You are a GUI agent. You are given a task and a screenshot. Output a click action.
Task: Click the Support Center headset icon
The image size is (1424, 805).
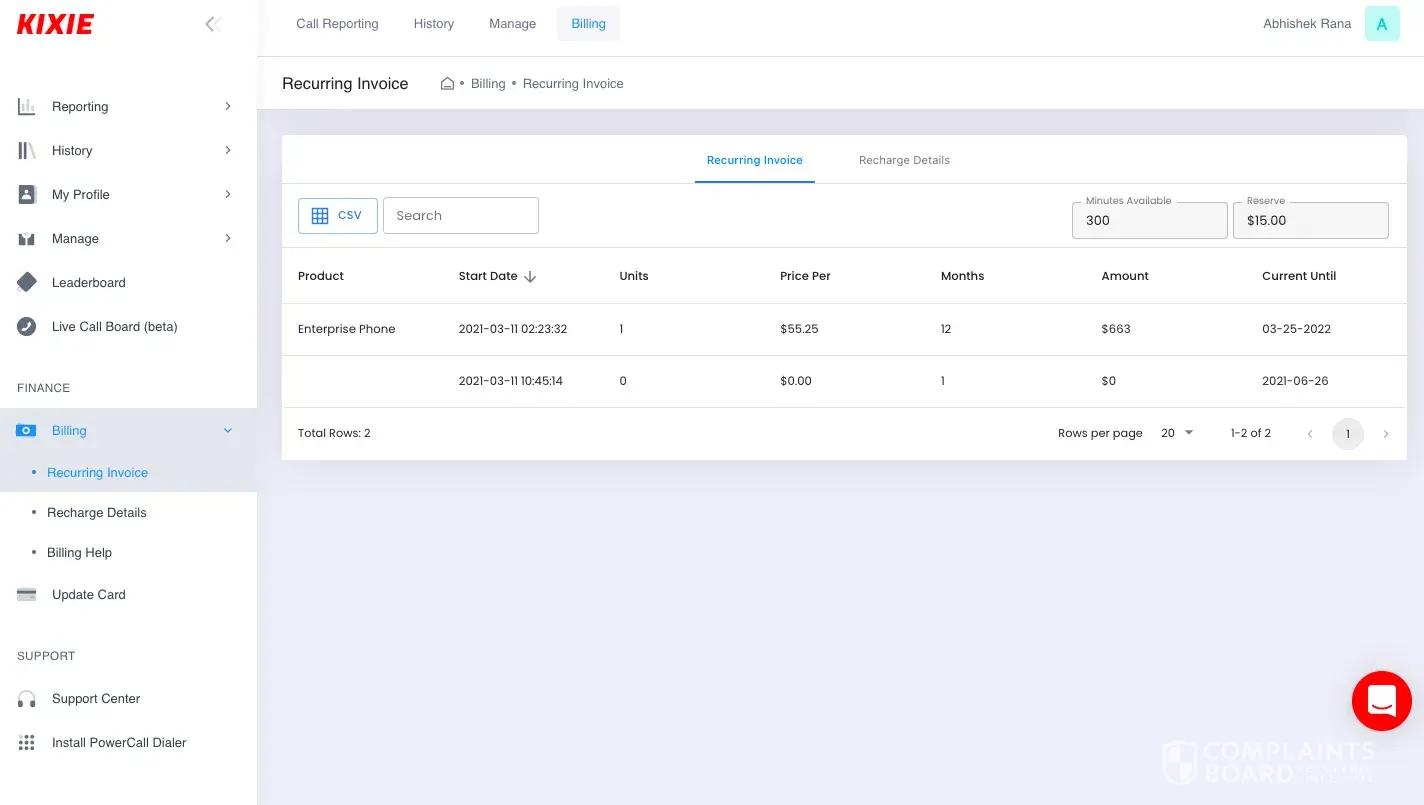(x=27, y=699)
